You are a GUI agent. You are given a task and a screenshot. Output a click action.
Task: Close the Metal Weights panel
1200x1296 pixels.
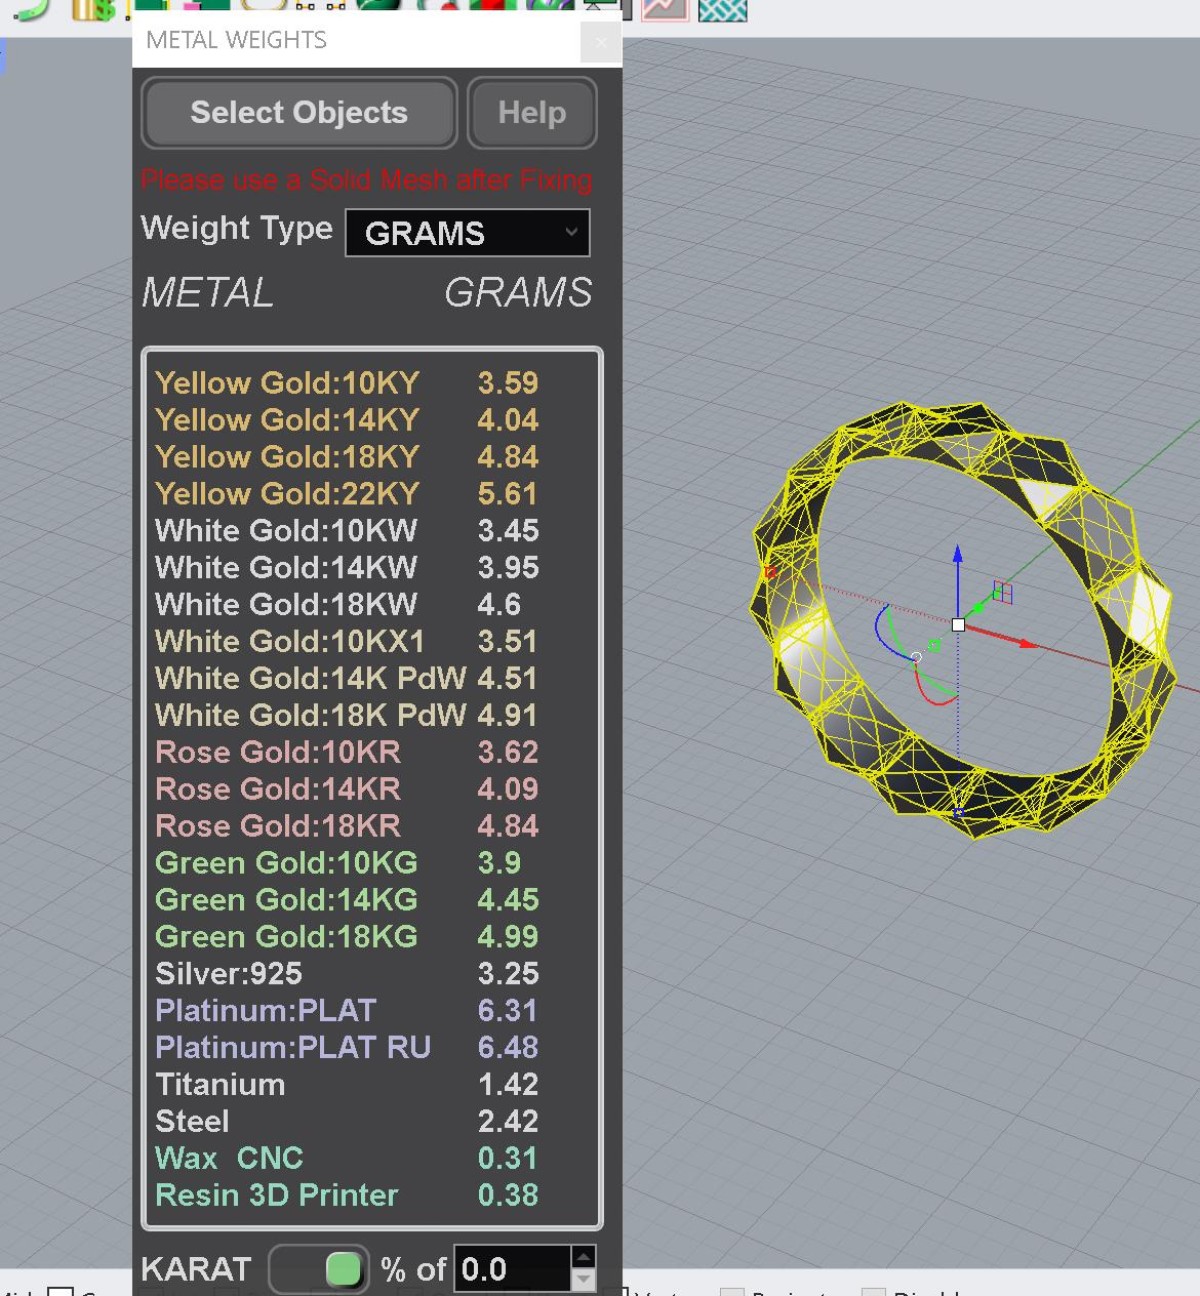(x=600, y=42)
